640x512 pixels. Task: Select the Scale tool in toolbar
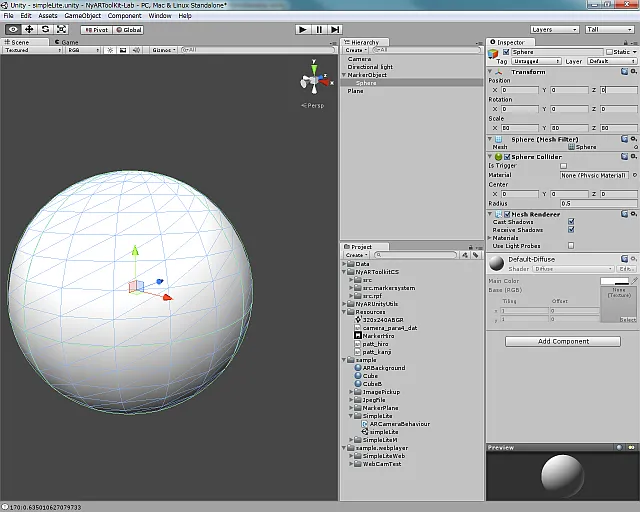coord(61,29)
